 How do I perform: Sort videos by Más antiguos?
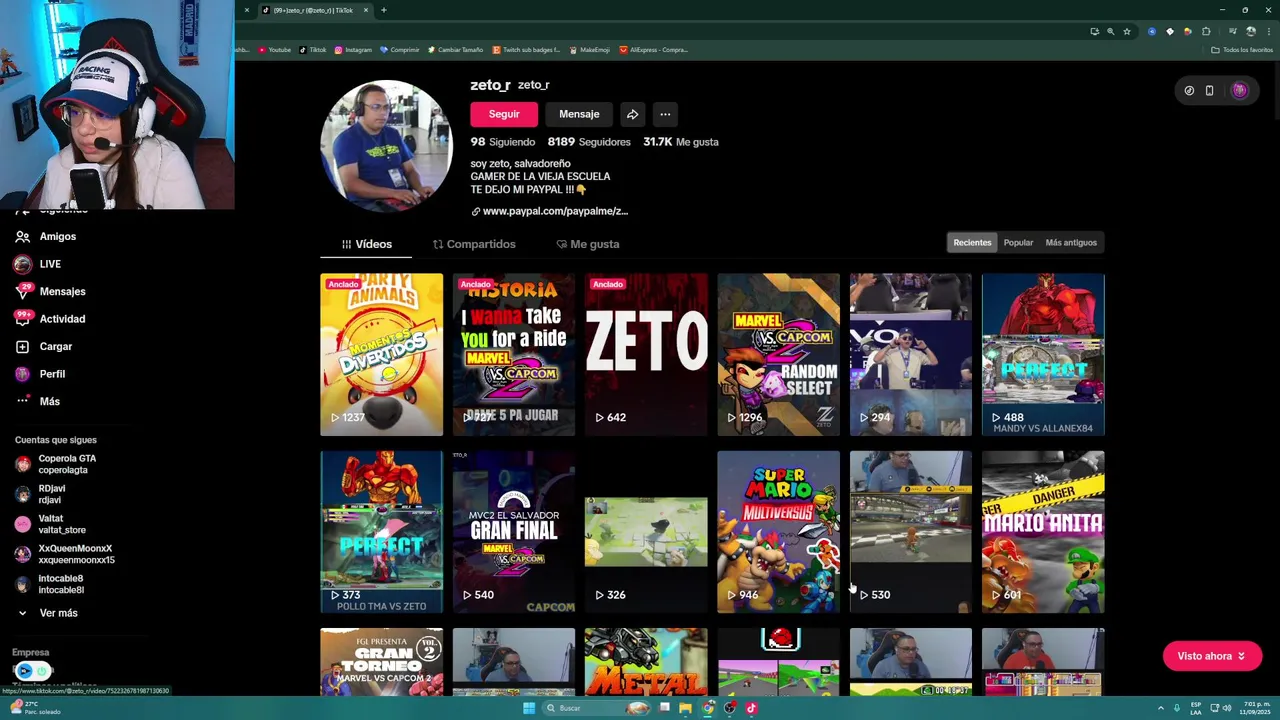click(x=1071, y=242)
